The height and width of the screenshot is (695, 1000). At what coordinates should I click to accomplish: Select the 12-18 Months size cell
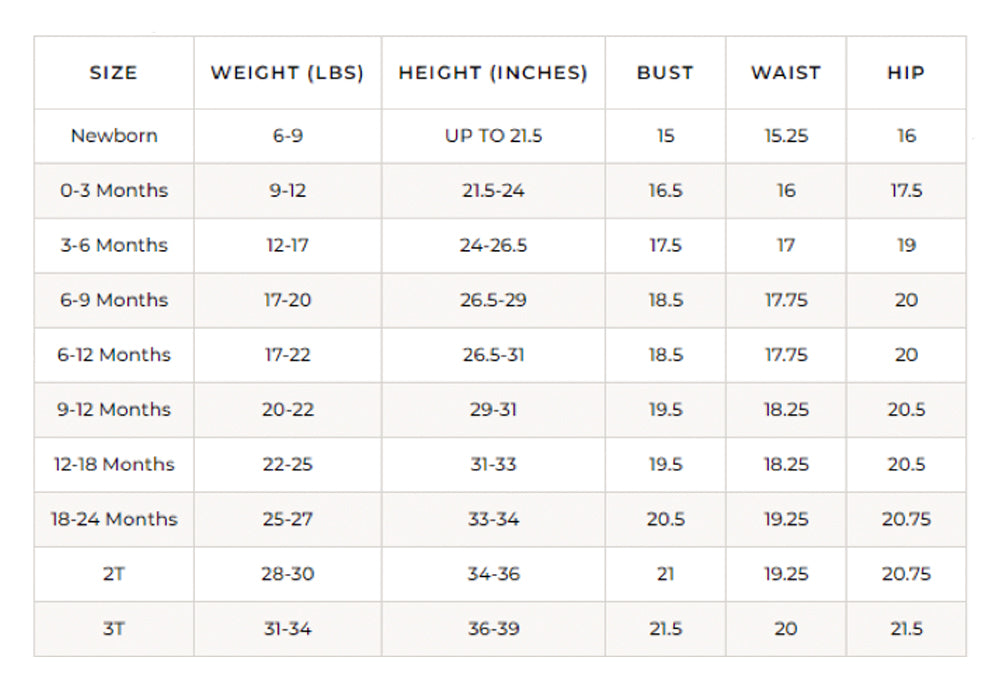click(x=114, y=465)
